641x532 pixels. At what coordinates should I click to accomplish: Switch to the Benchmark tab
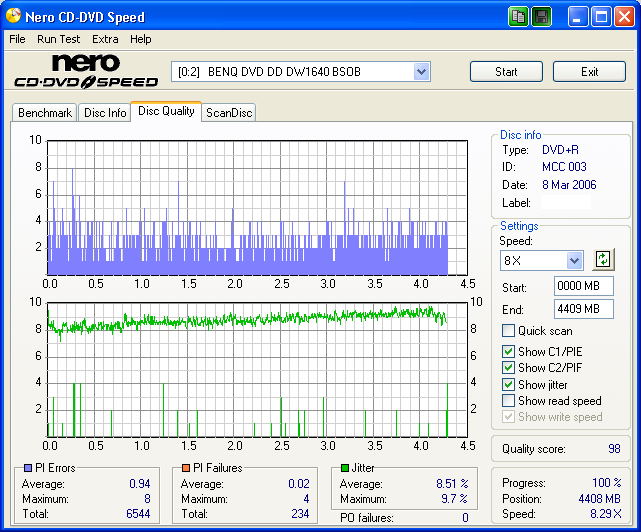[45, 113]
